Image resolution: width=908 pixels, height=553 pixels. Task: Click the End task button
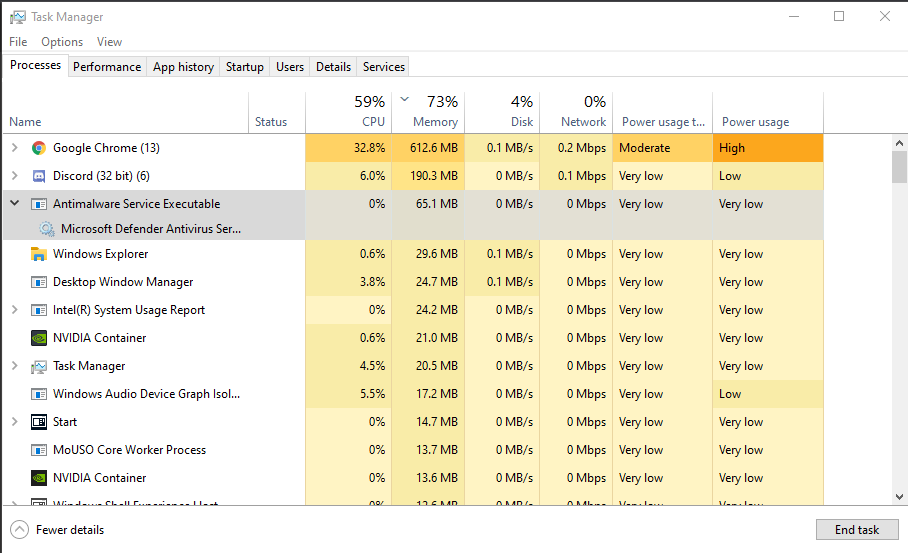[x=857, y=530]
